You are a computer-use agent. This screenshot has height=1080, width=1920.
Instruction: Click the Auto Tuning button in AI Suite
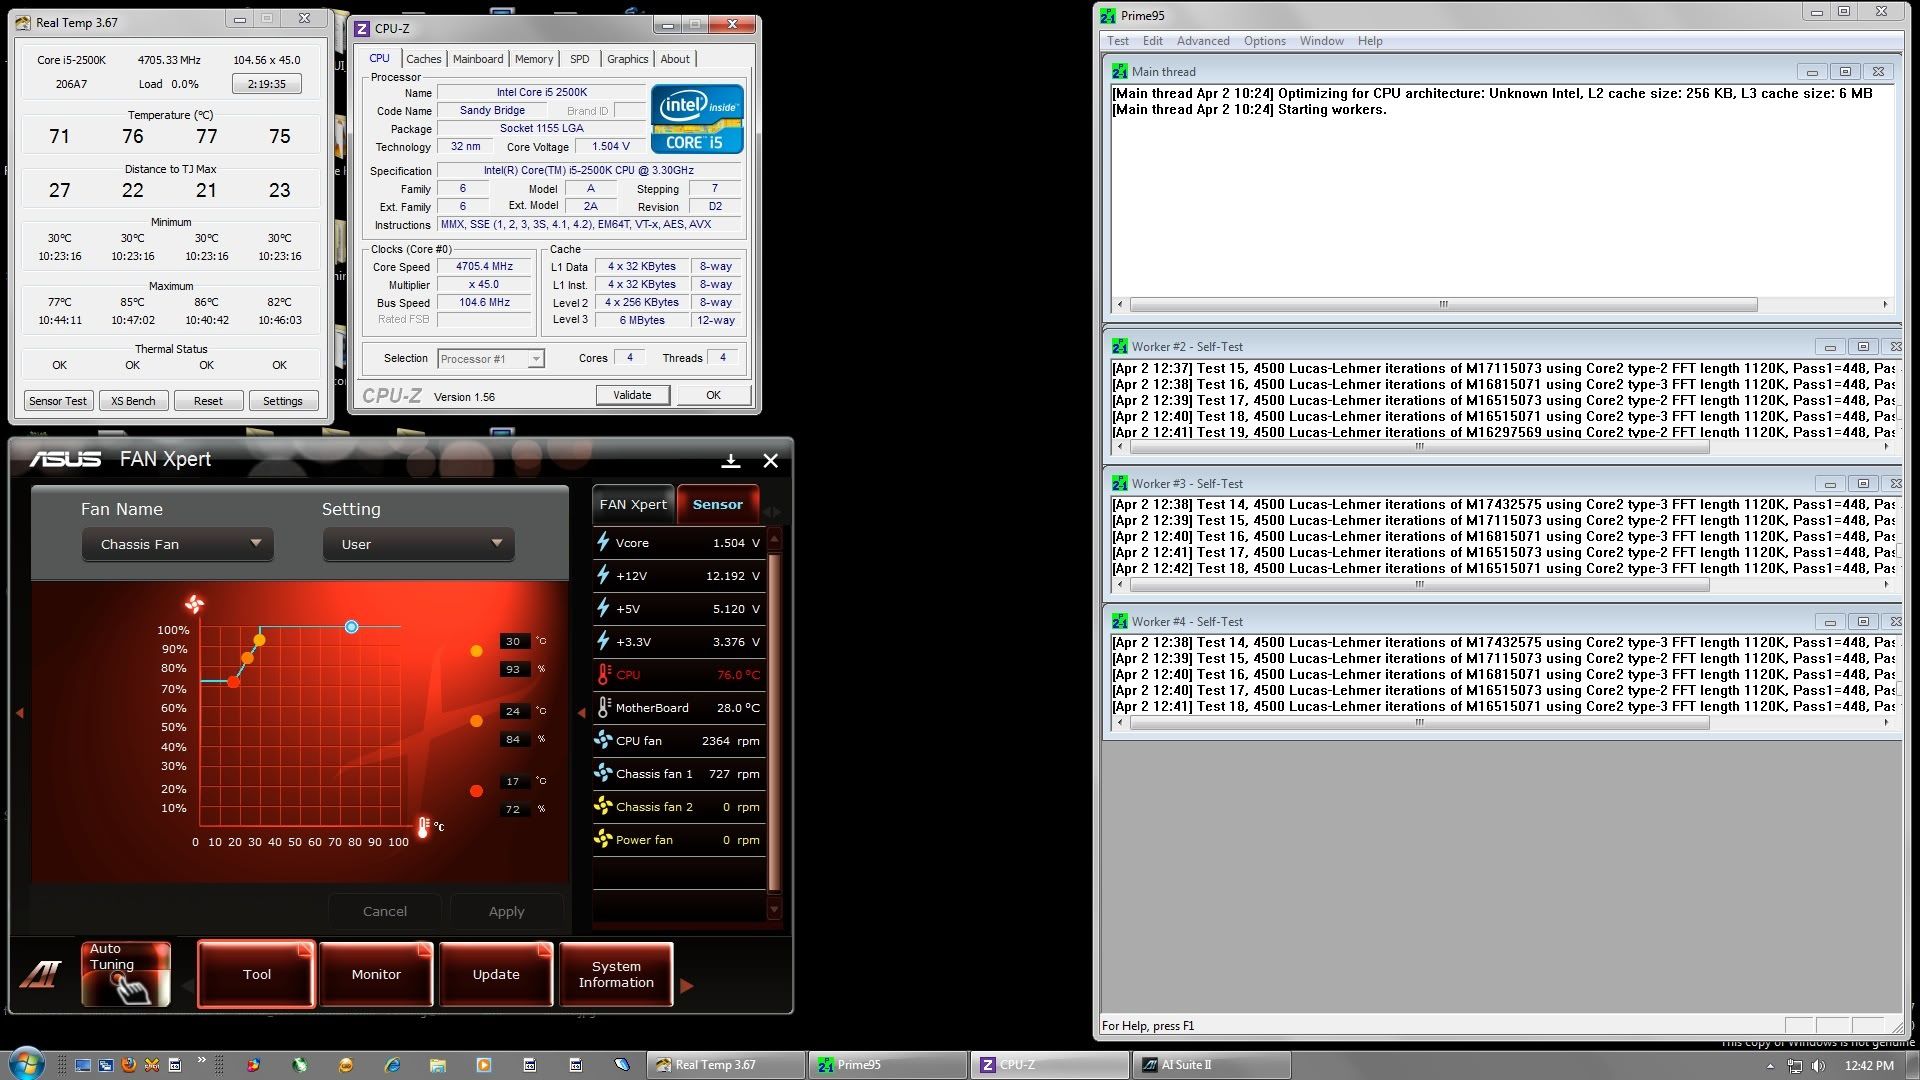[125, 973]
